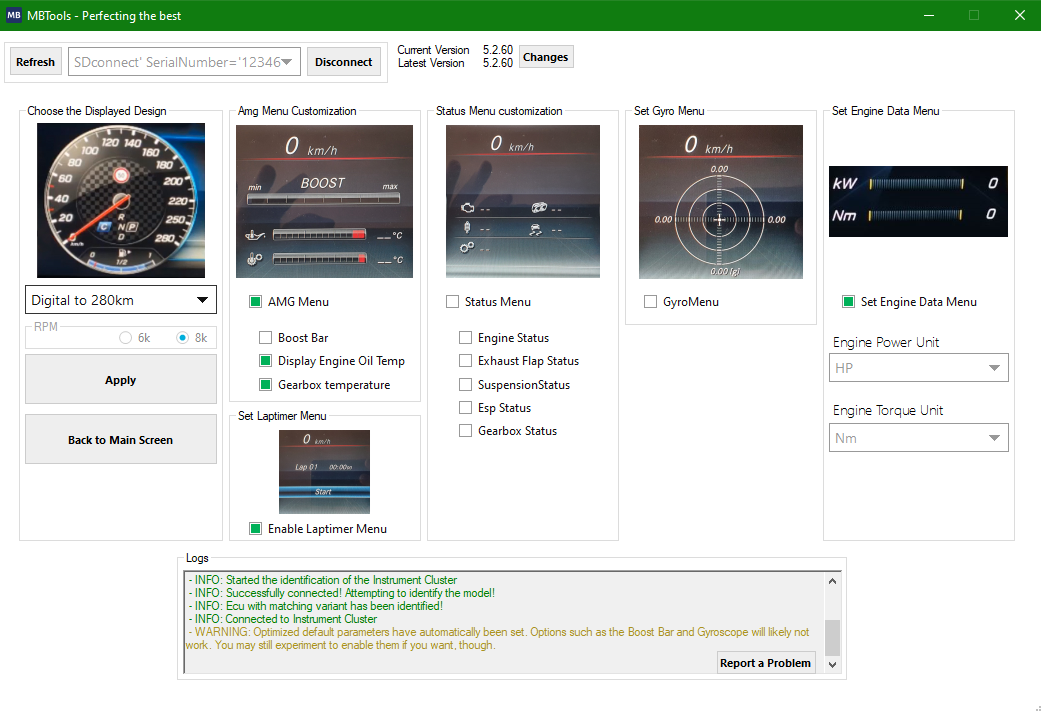Close the MBTools window

[x=1020, y=15]
